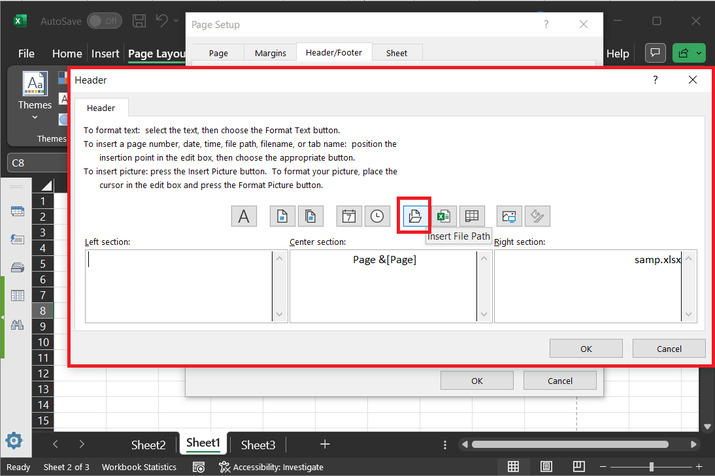The width and height of the screenshot is (715, 476).
Task: Click the zoom out minus button
Action: [603, 466]
